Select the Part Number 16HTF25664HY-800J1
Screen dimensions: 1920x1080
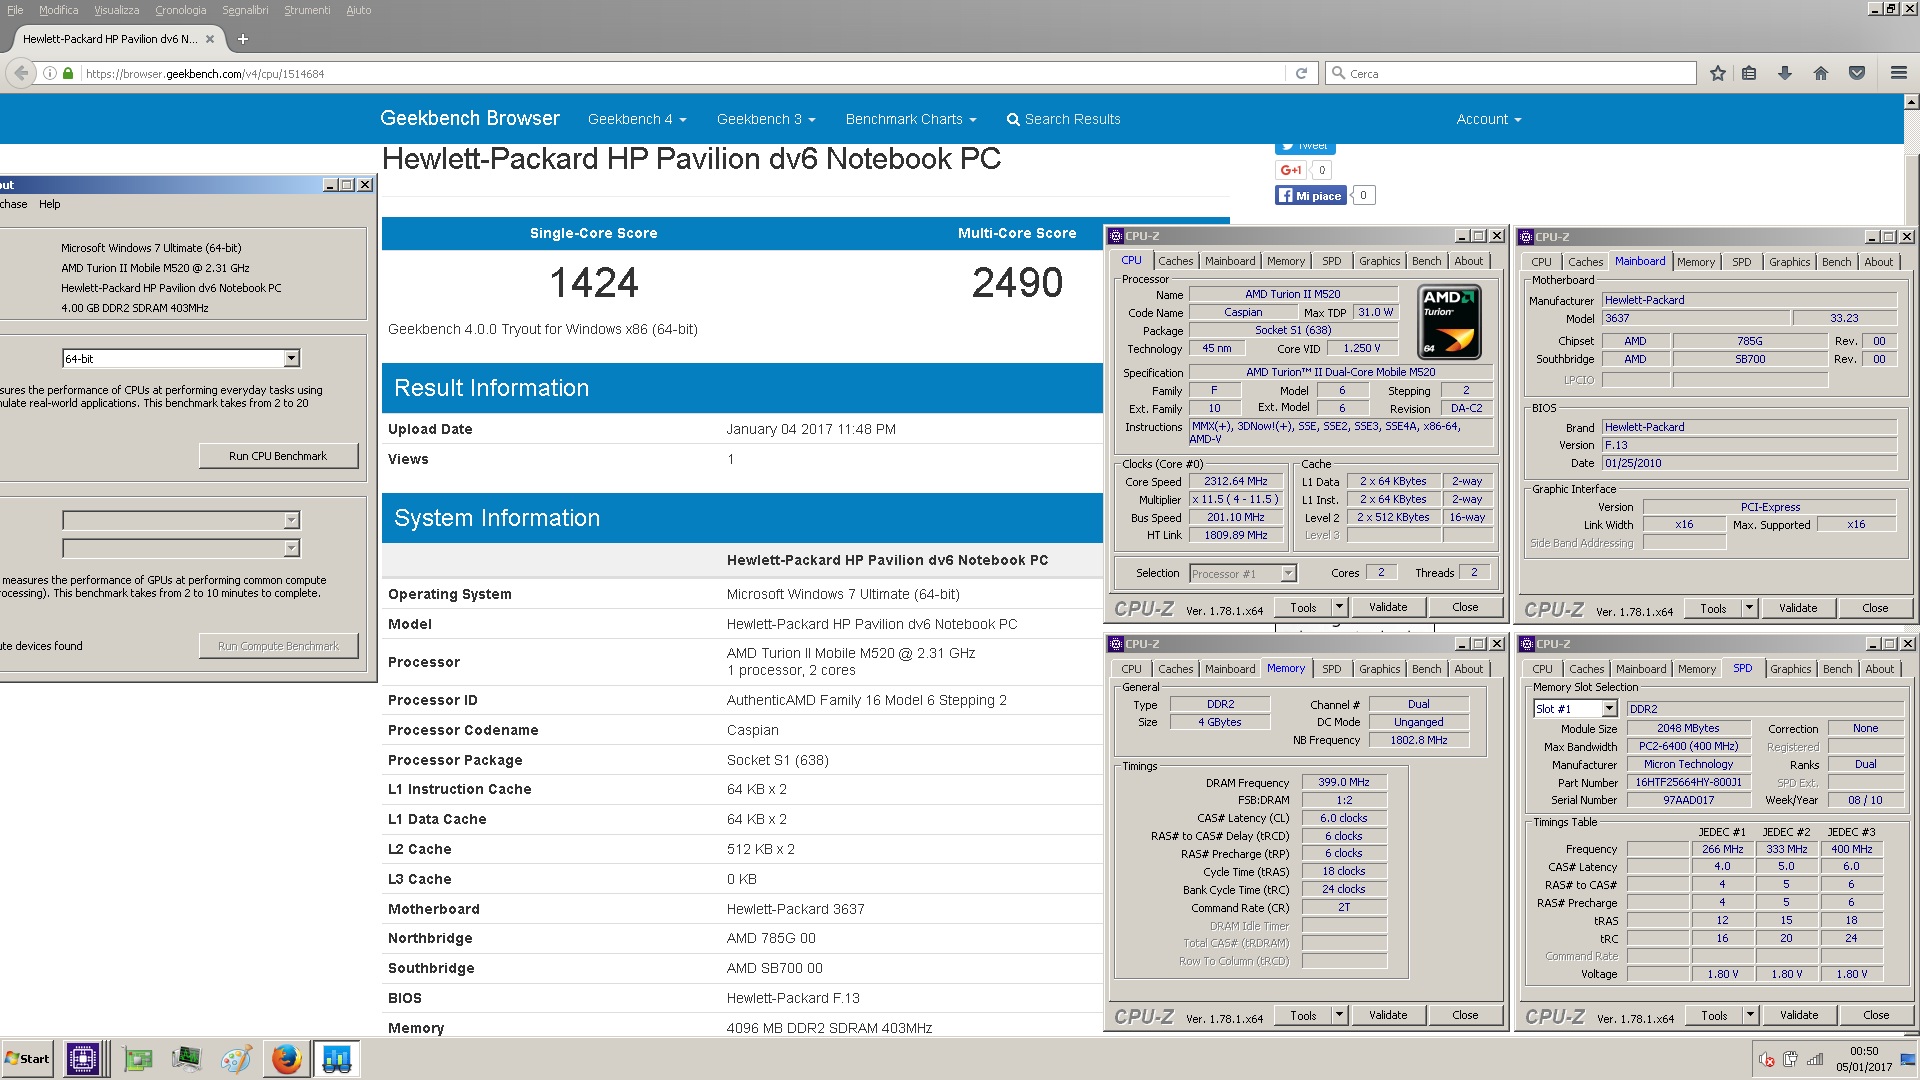pyautogui.click(x=1689, y=782)
